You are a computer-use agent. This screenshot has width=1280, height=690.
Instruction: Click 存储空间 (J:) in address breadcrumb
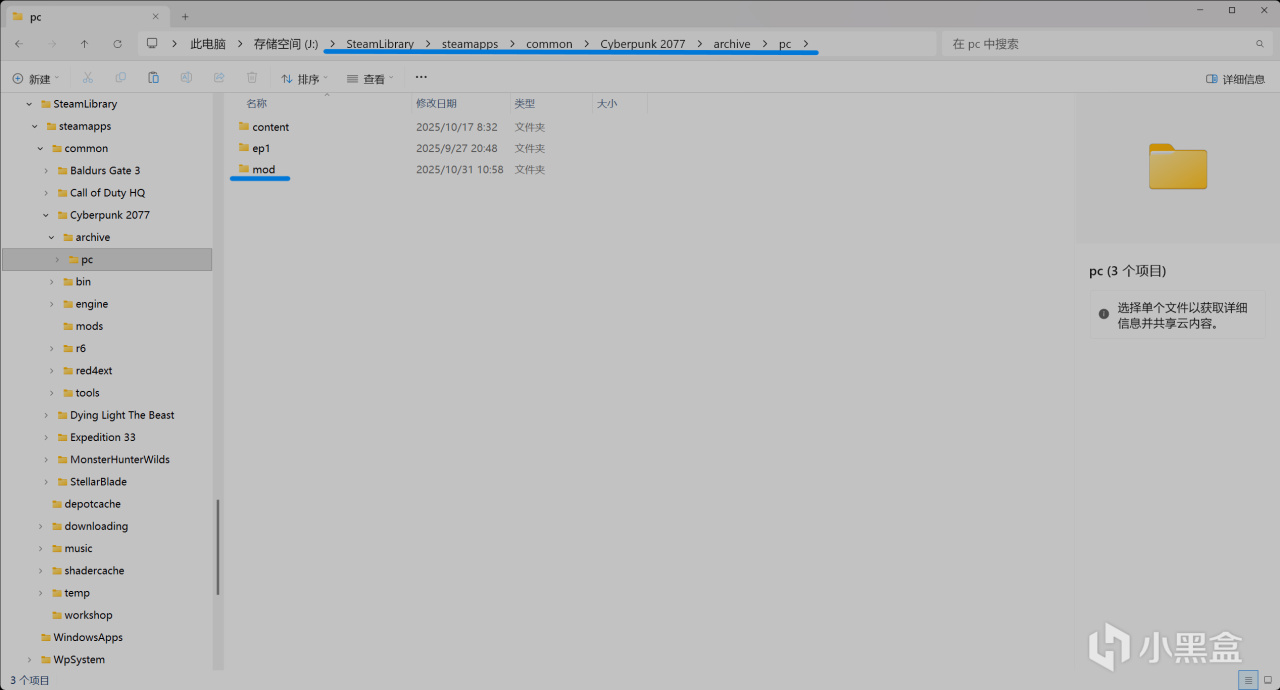click(x=286, y=44)
